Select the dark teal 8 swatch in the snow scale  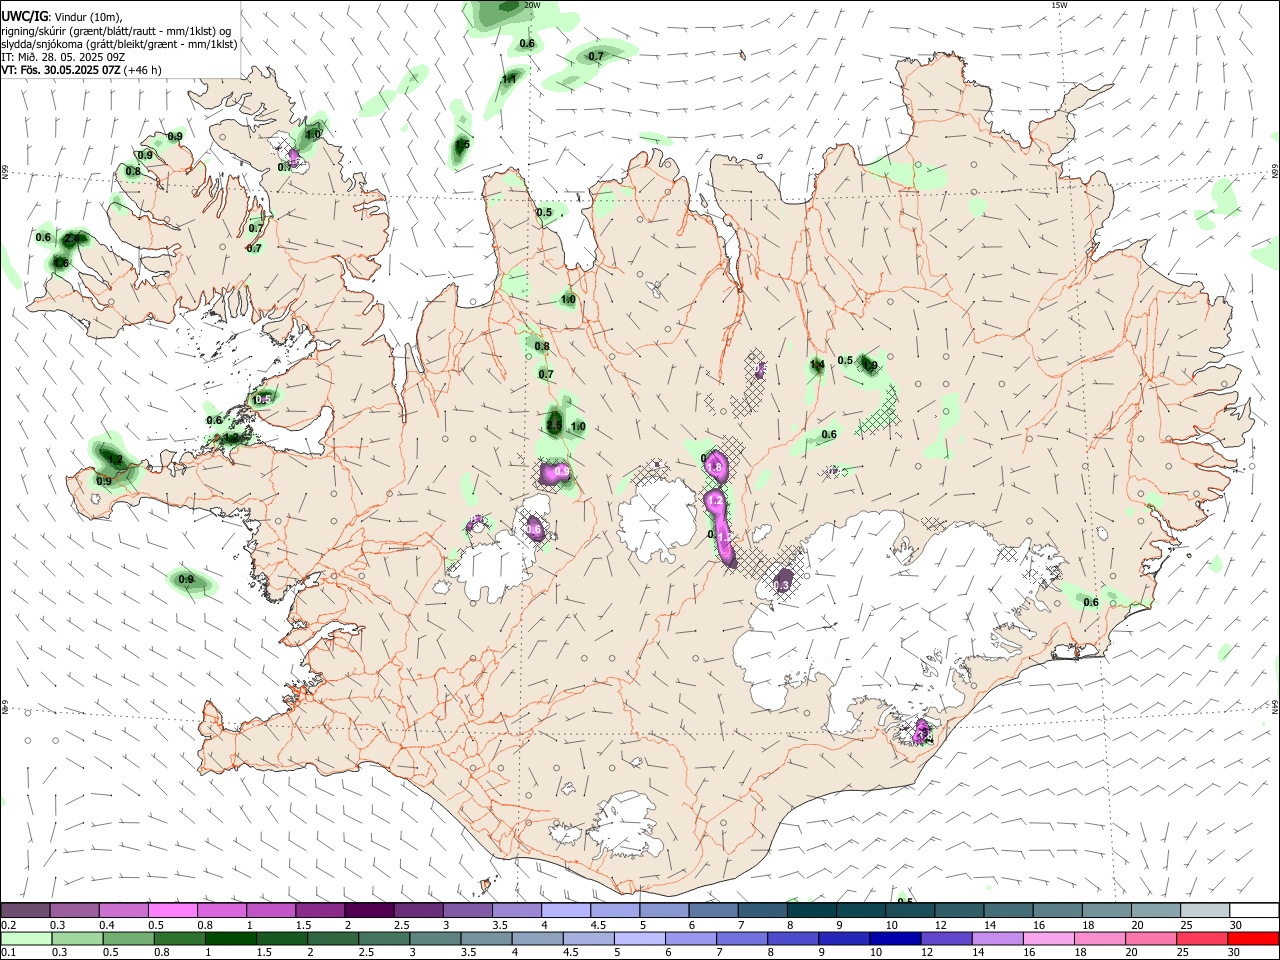coord(812,911)
